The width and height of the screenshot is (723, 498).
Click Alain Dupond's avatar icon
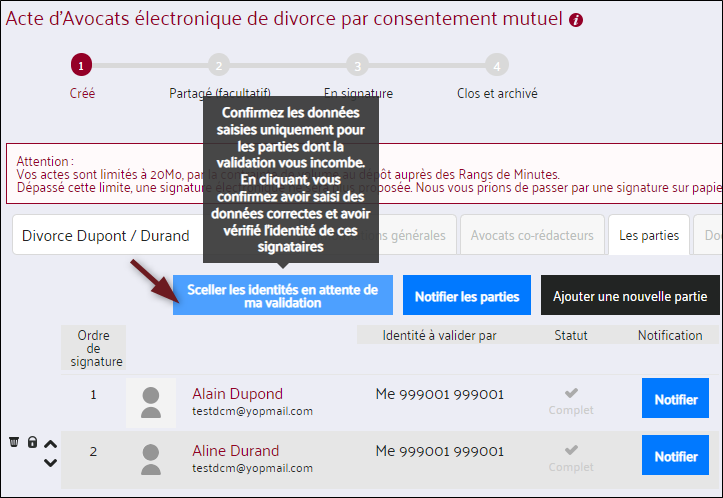coord(151,402)
